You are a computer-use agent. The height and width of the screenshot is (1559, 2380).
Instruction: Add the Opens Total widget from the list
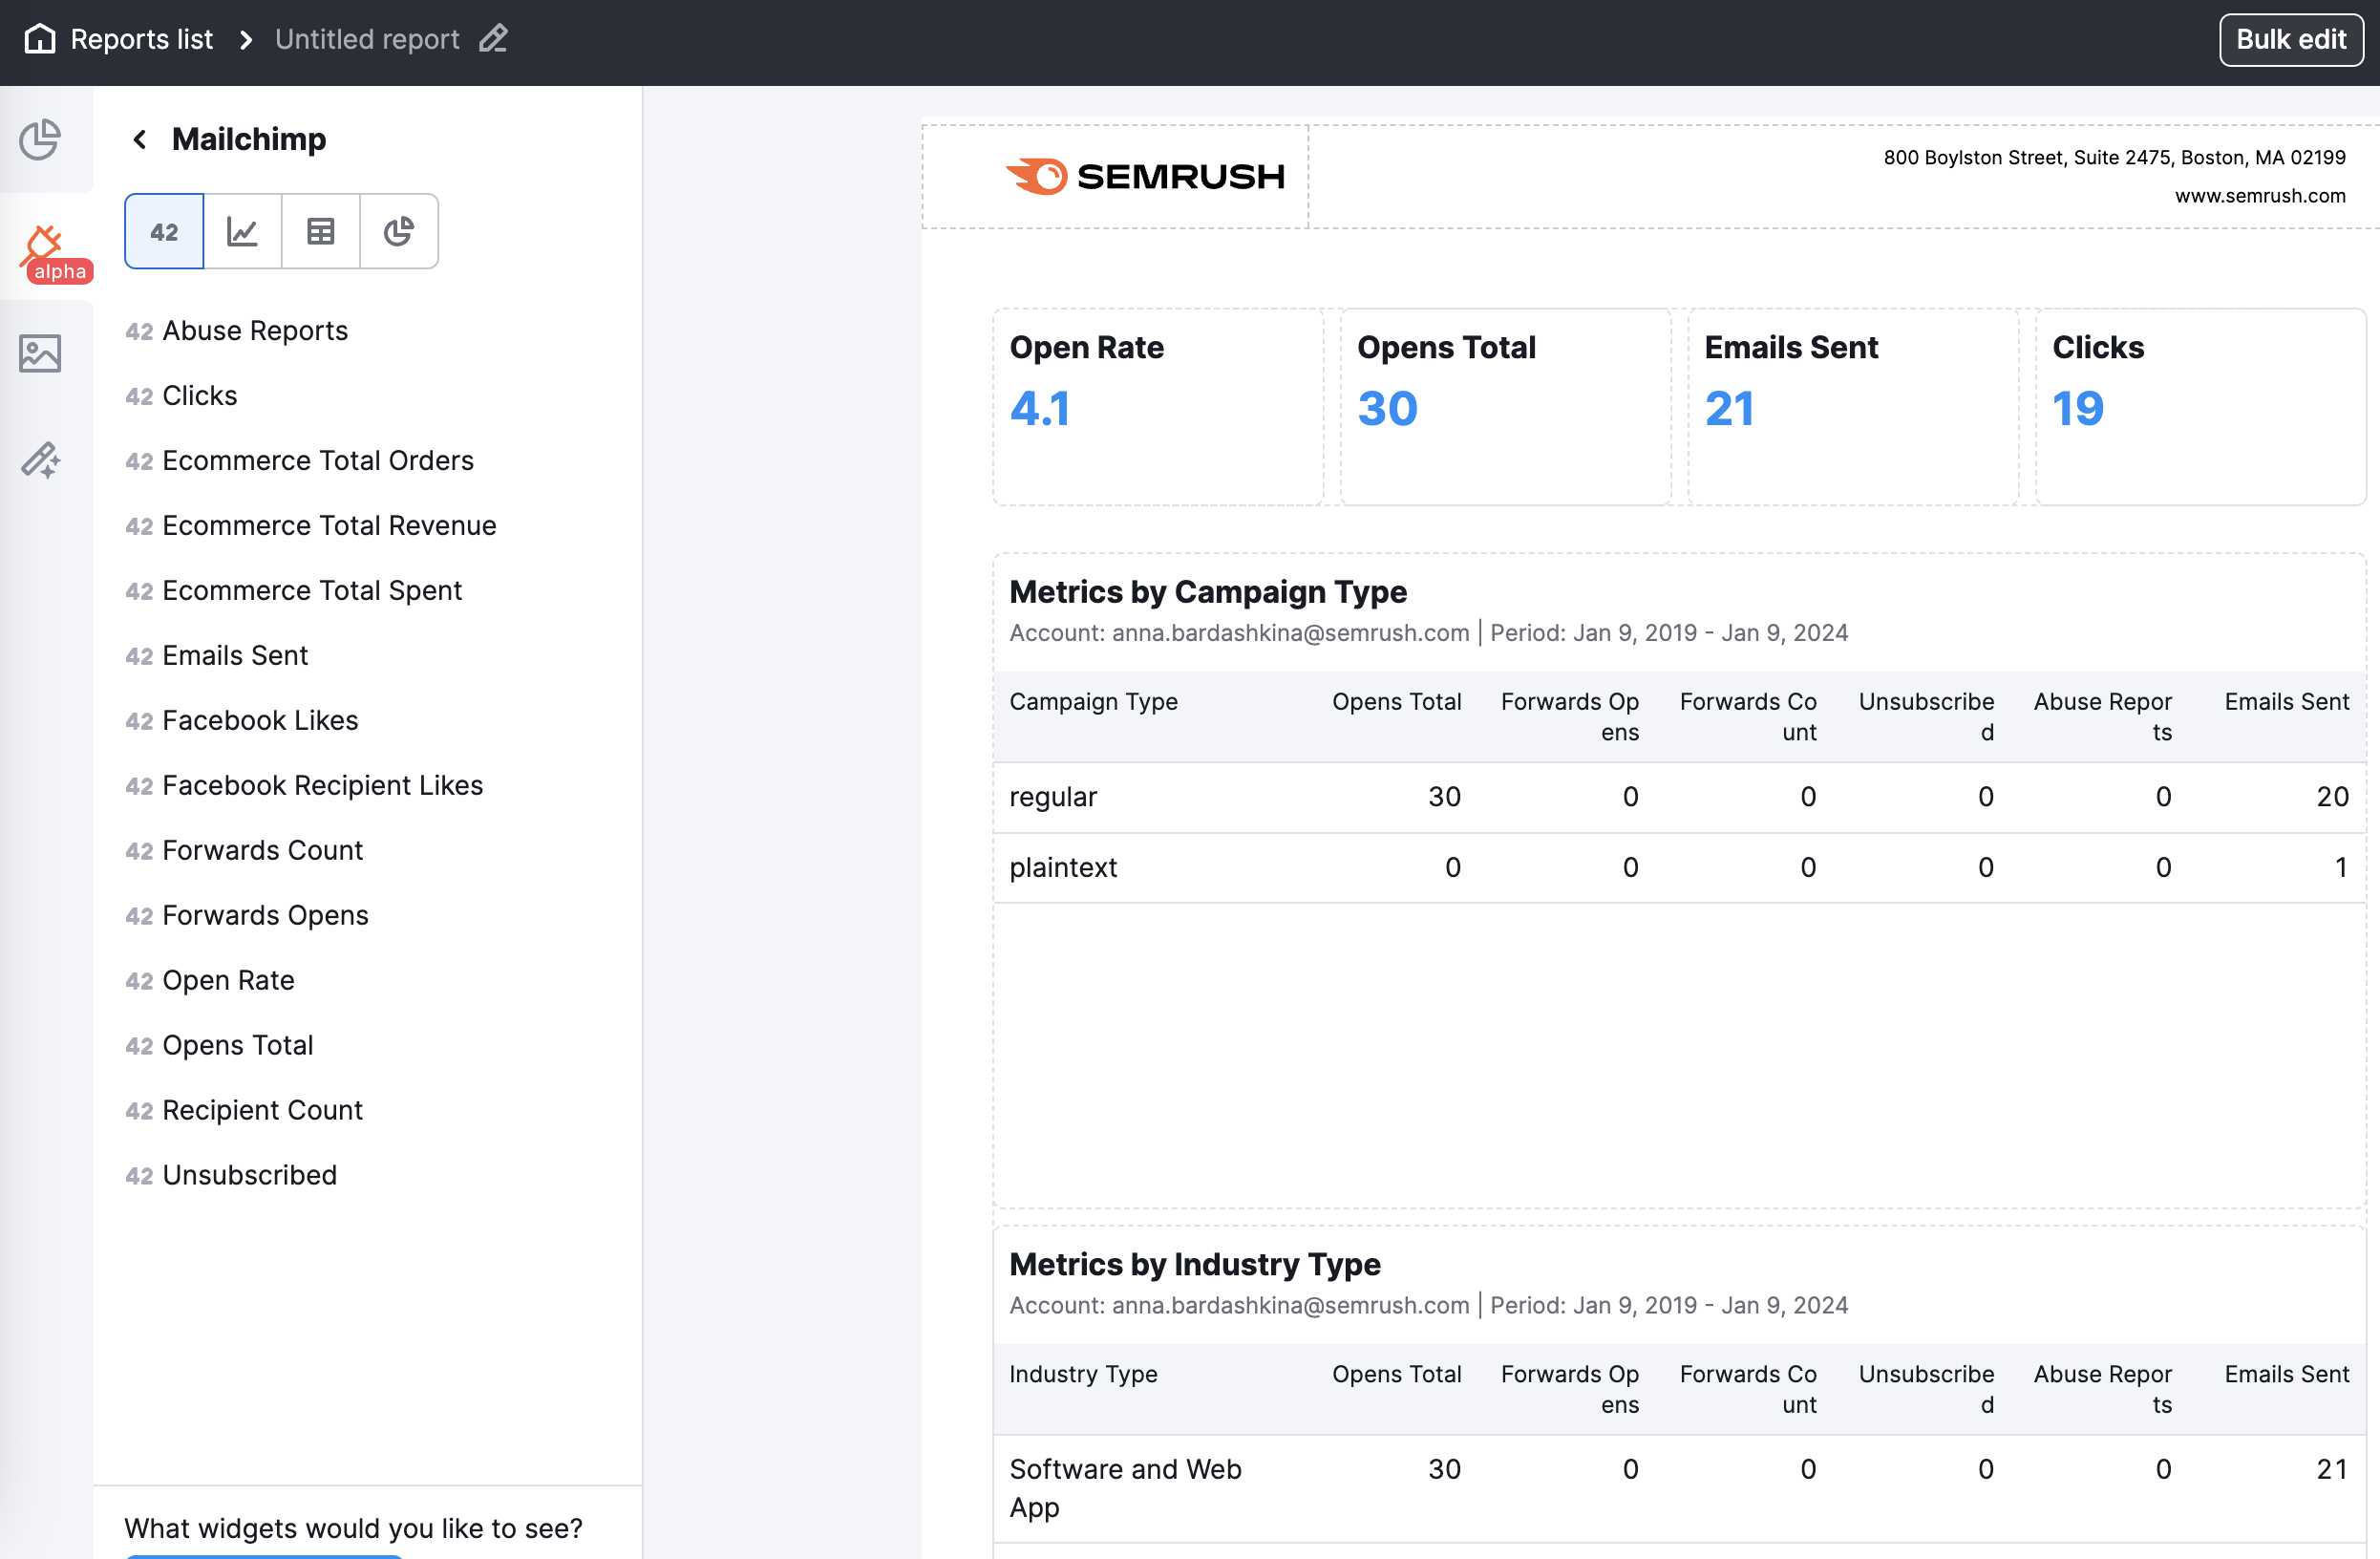click(x=220, y=1046)
